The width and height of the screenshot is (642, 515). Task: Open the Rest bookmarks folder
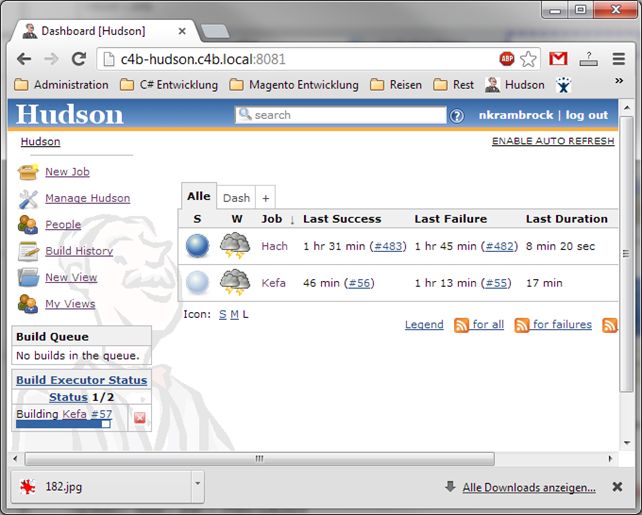coord(453,85)
